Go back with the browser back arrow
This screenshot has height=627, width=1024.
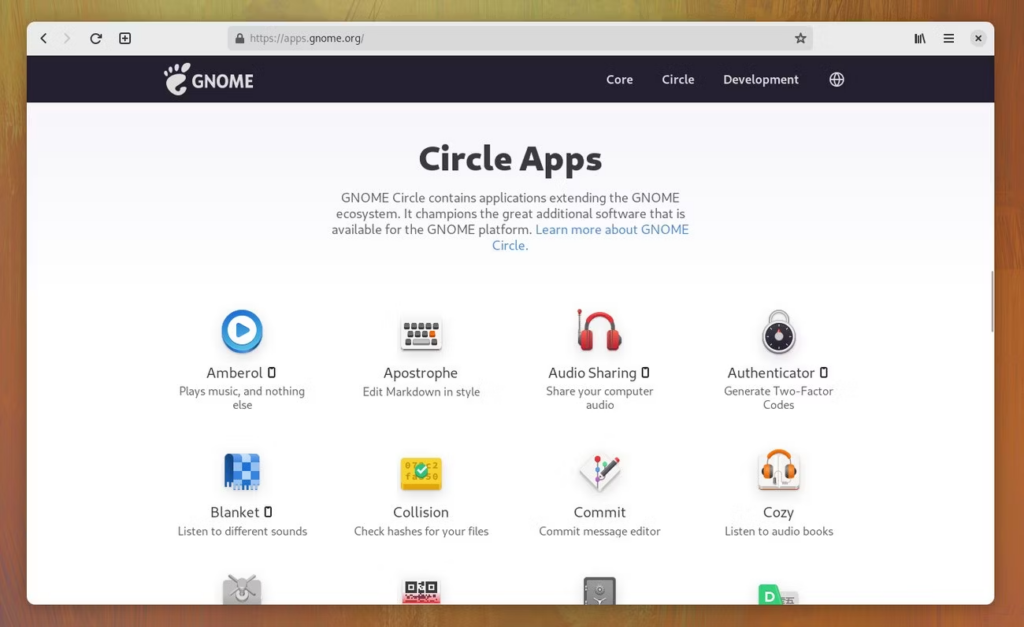click(44, 39)
